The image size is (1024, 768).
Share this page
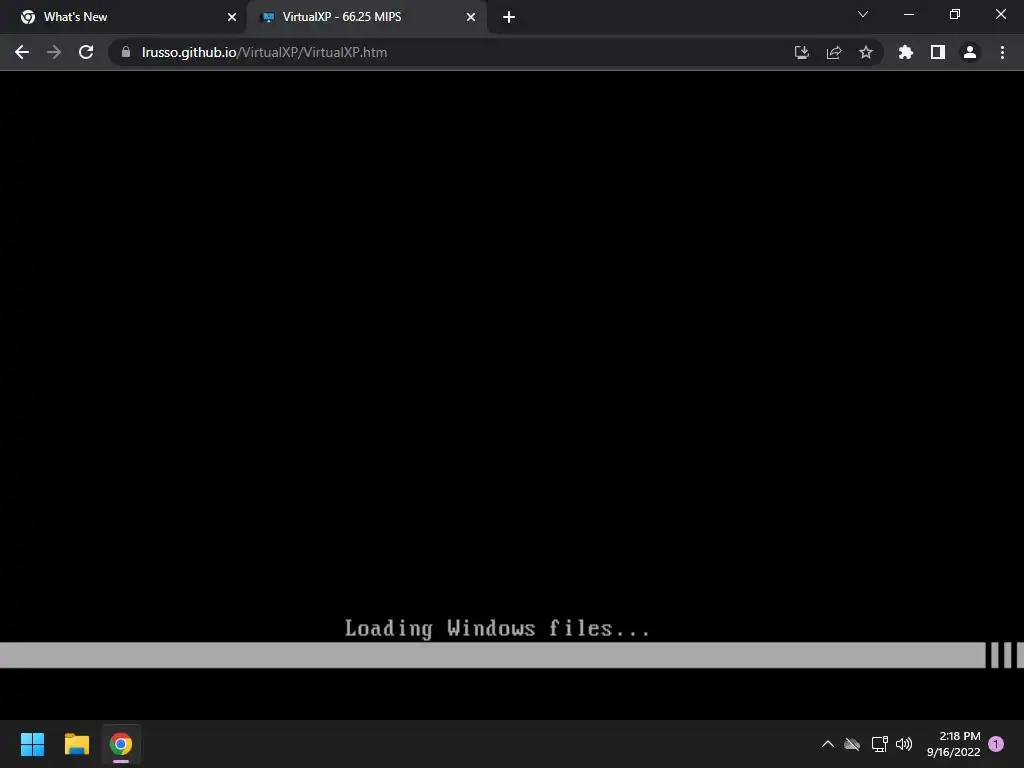[834, 52]
